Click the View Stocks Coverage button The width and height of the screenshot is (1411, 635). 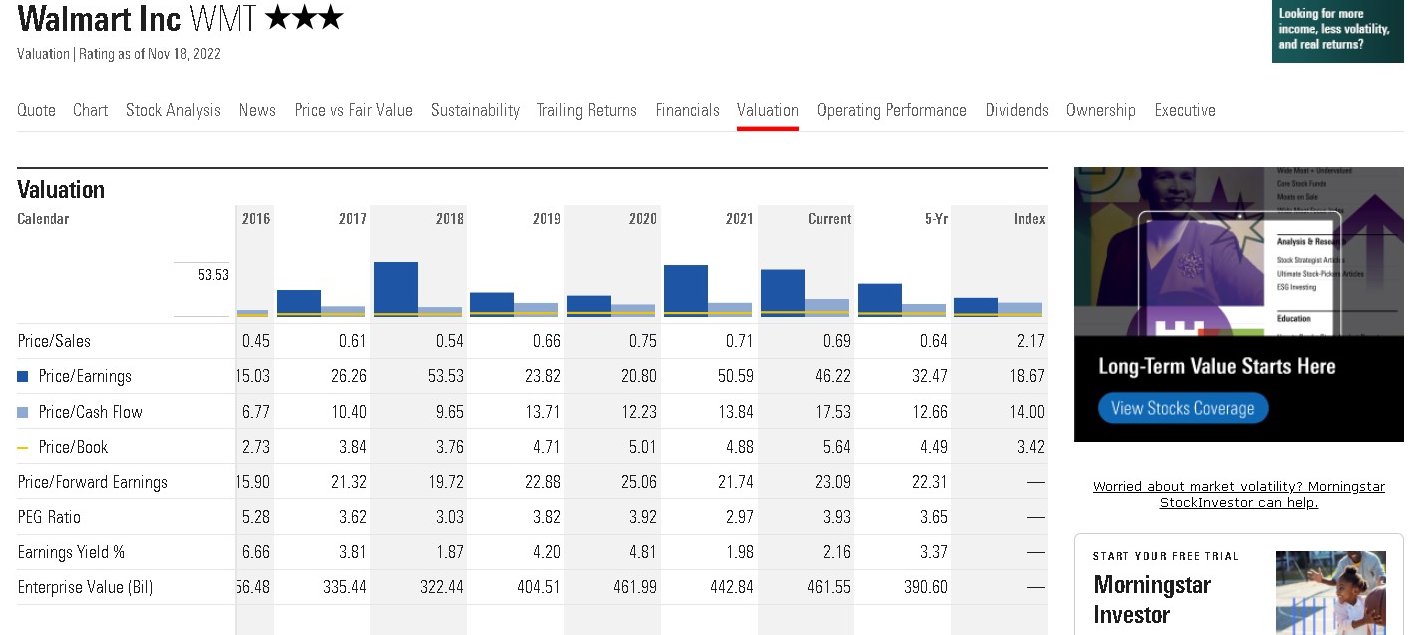[1182, 408]
